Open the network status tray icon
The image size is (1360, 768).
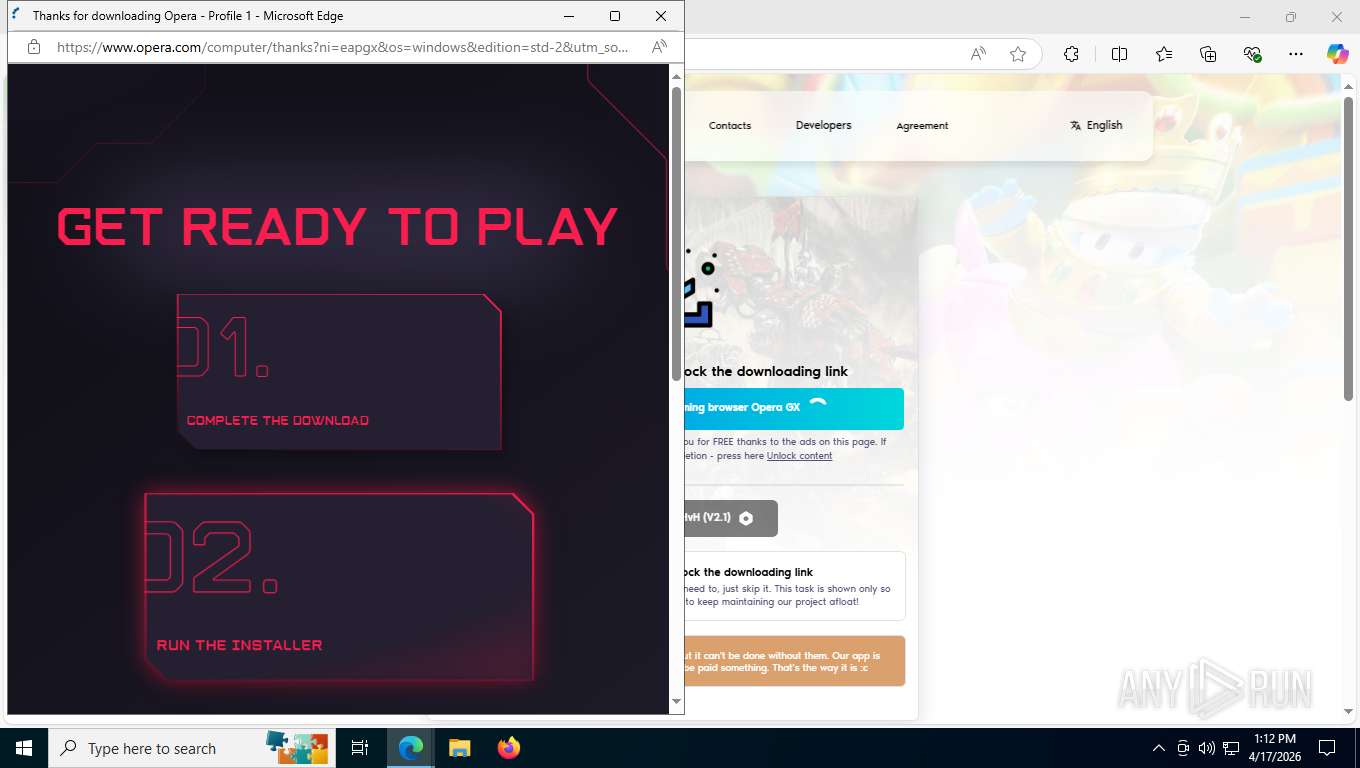(x=1231, y=748)
